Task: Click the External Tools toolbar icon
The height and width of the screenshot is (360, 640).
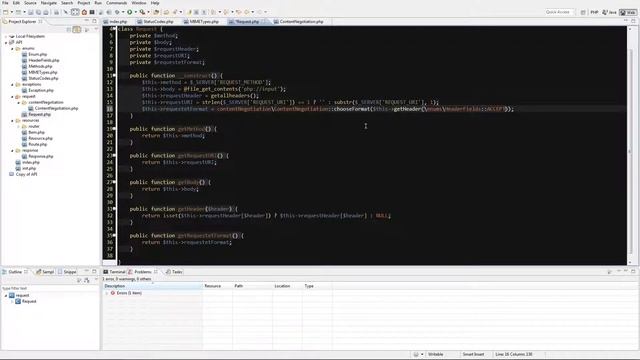Action: [x=142, y=12]
